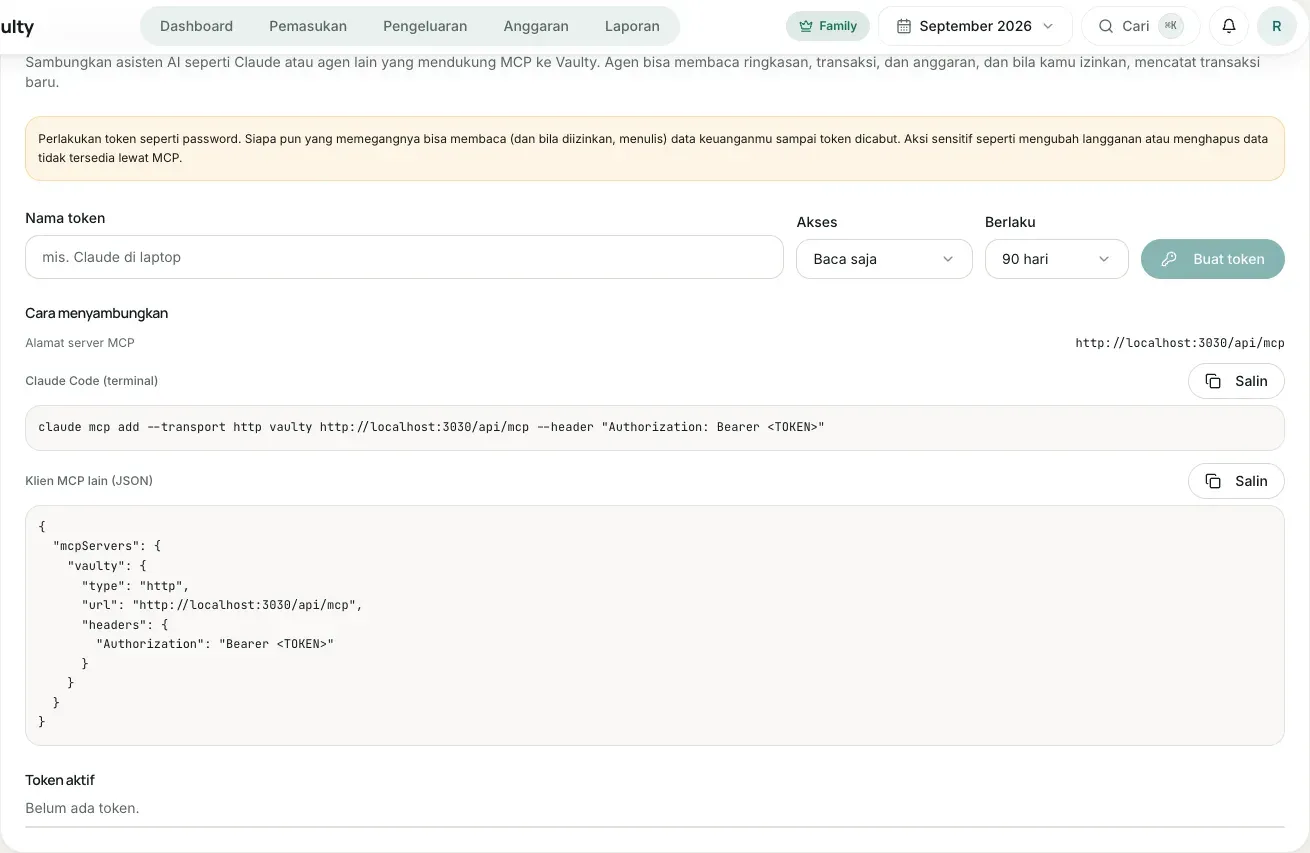
Task: Copy the Claude Code terminal command with Salin
Action: (x=1236, y=381)
